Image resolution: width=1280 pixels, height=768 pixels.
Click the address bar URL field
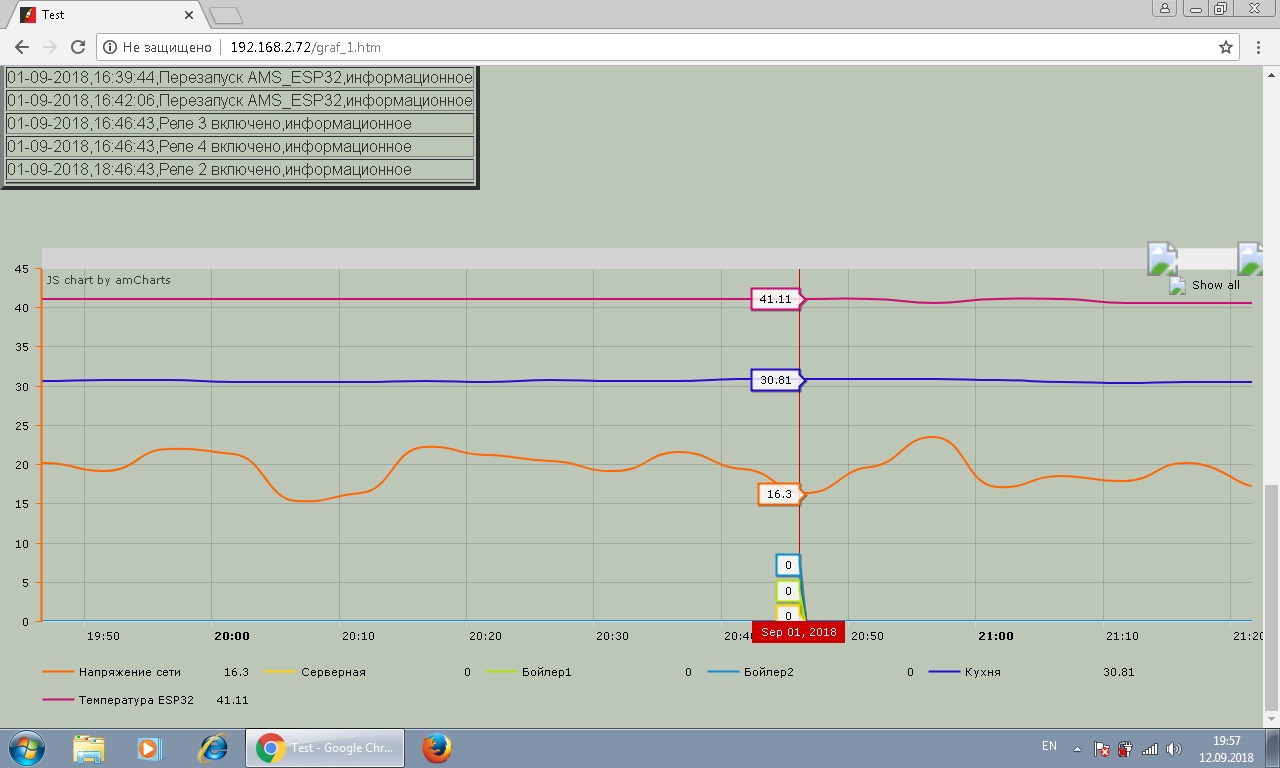click(x=700, y=47)
